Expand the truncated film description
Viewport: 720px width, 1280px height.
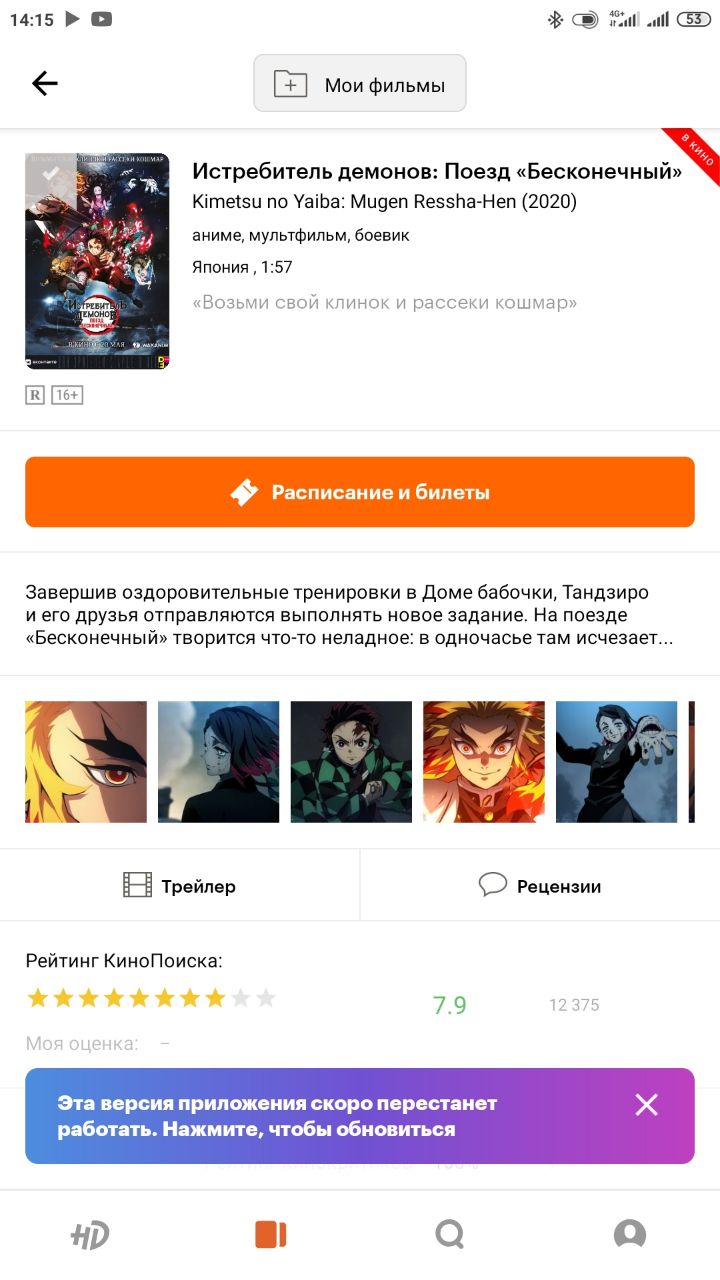(x=350, y=615)
